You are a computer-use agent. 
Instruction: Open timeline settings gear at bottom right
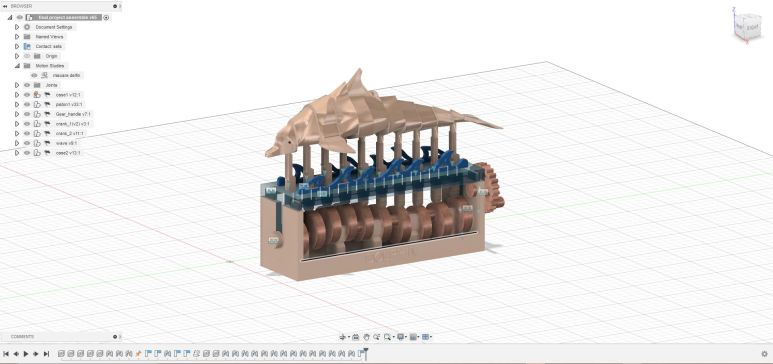coord(765,354)
